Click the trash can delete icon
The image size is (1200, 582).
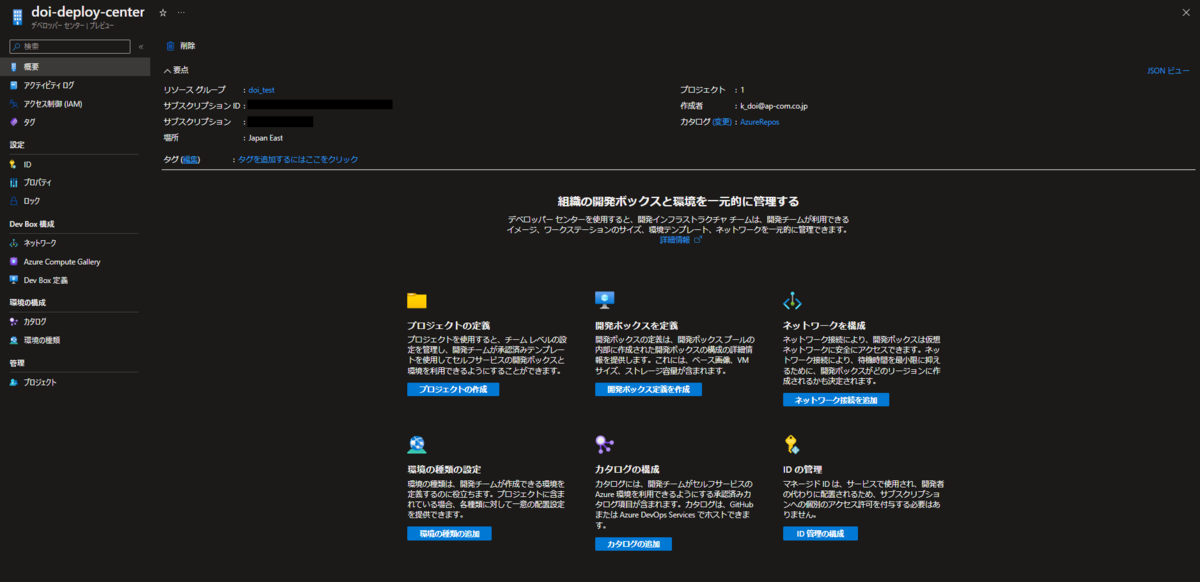(170, 46)
